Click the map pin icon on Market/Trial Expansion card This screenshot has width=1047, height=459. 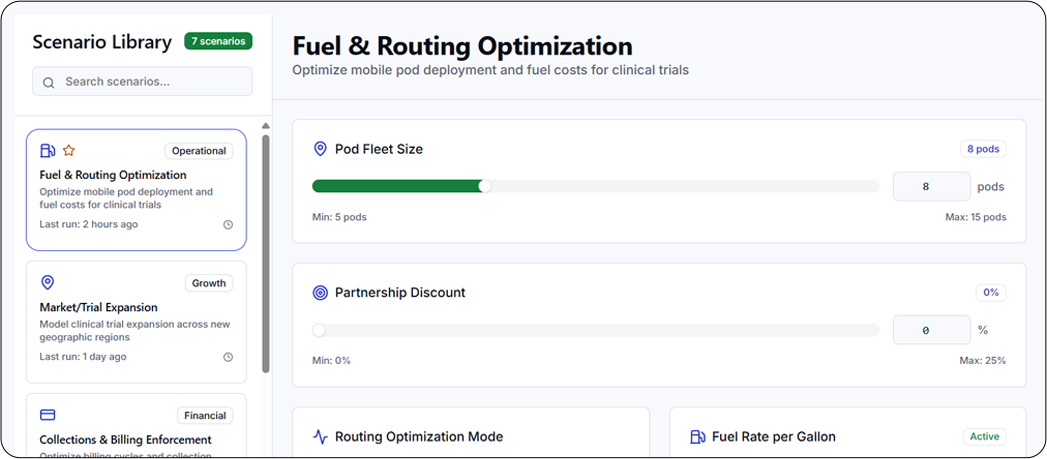coord(47,283)
